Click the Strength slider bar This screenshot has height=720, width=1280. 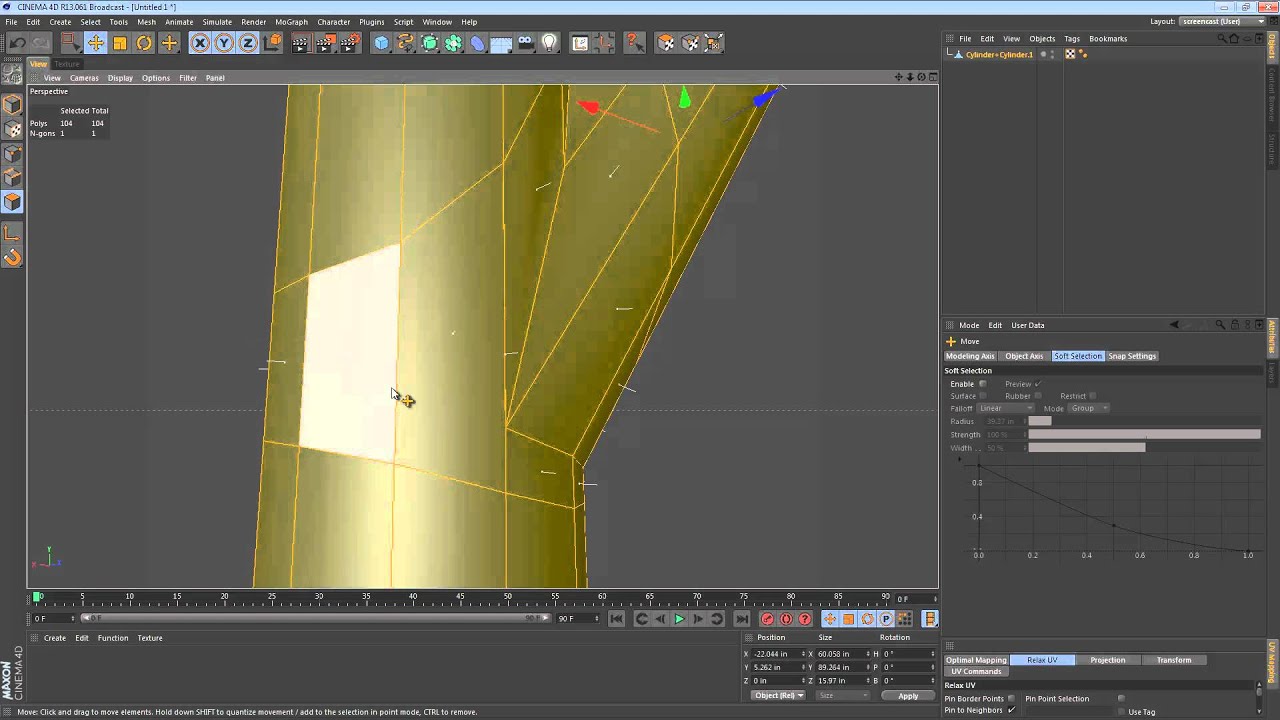click(1144, 434)
